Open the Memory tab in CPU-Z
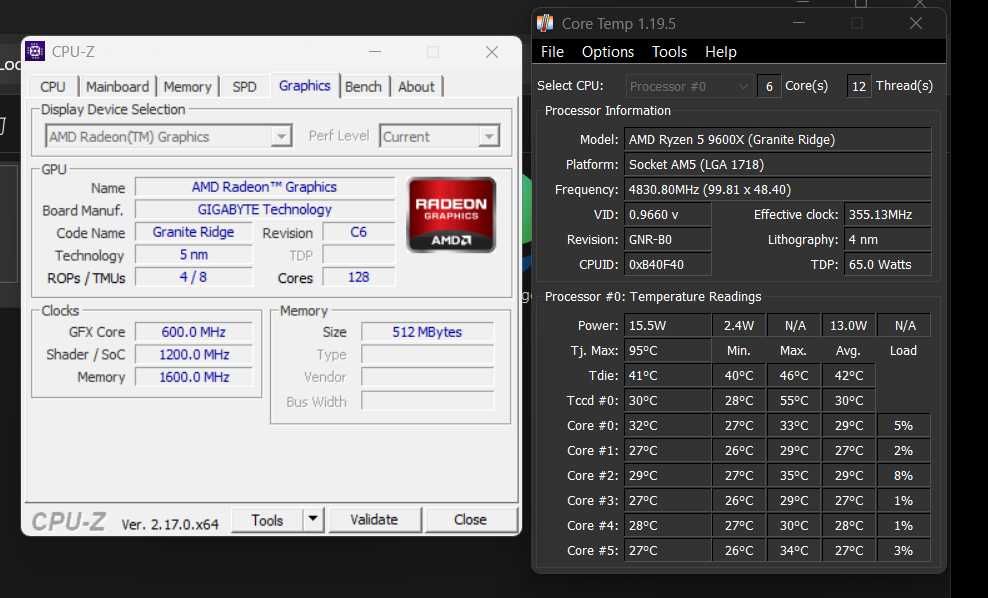Screen dimensions: 988x598 (187, 87)
